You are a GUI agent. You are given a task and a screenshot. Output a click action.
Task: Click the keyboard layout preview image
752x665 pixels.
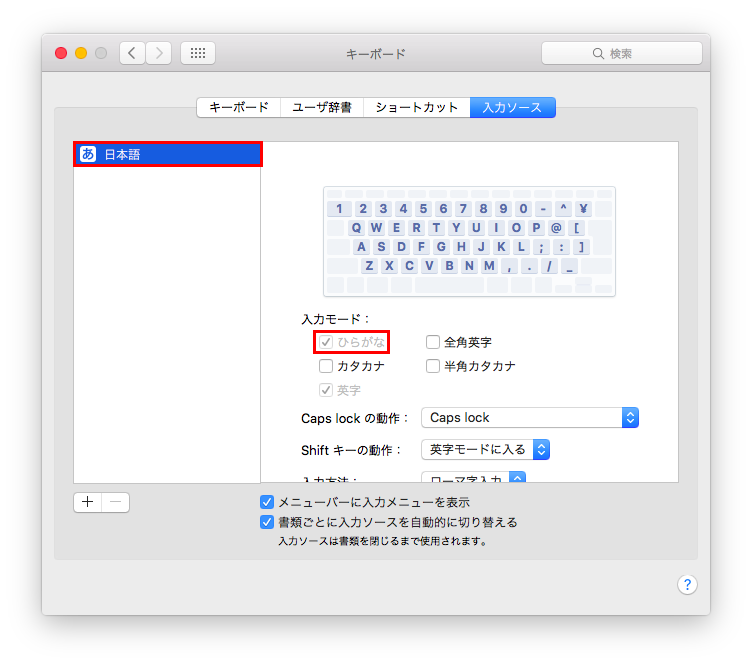470,242
